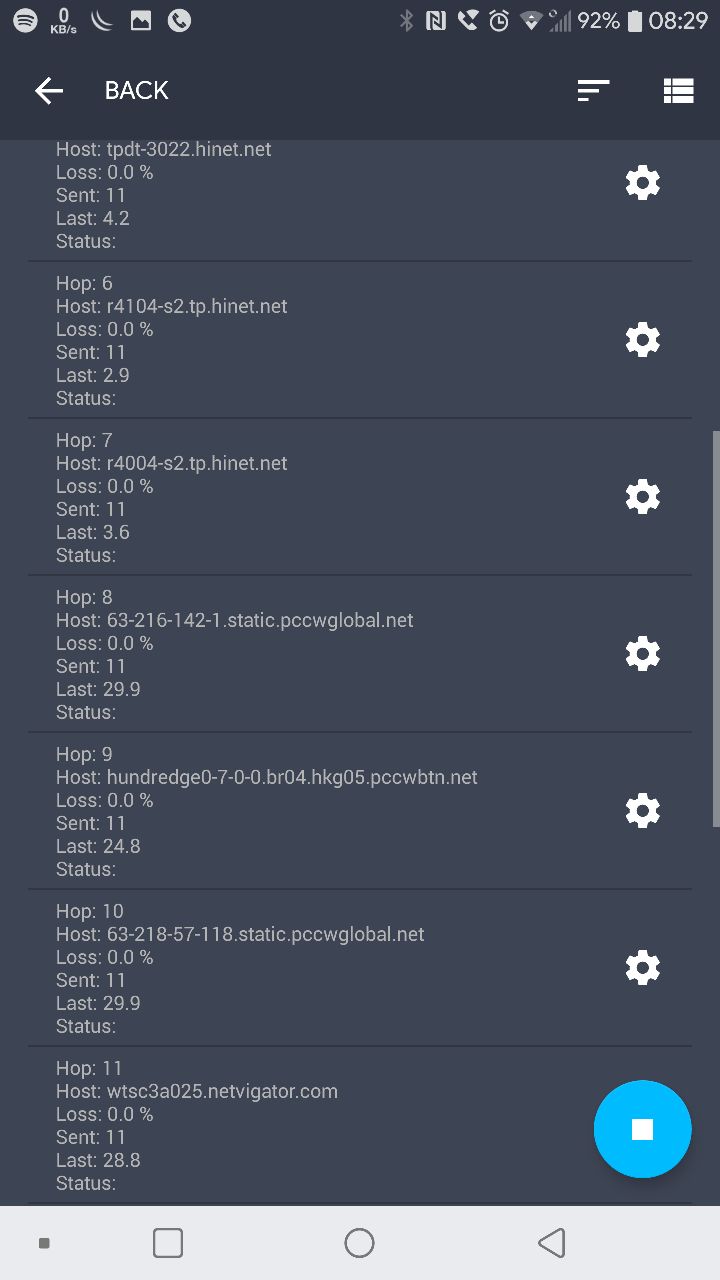Stop the traceroute with blue button
The image size is (720, 1280).
[642, 1129]
